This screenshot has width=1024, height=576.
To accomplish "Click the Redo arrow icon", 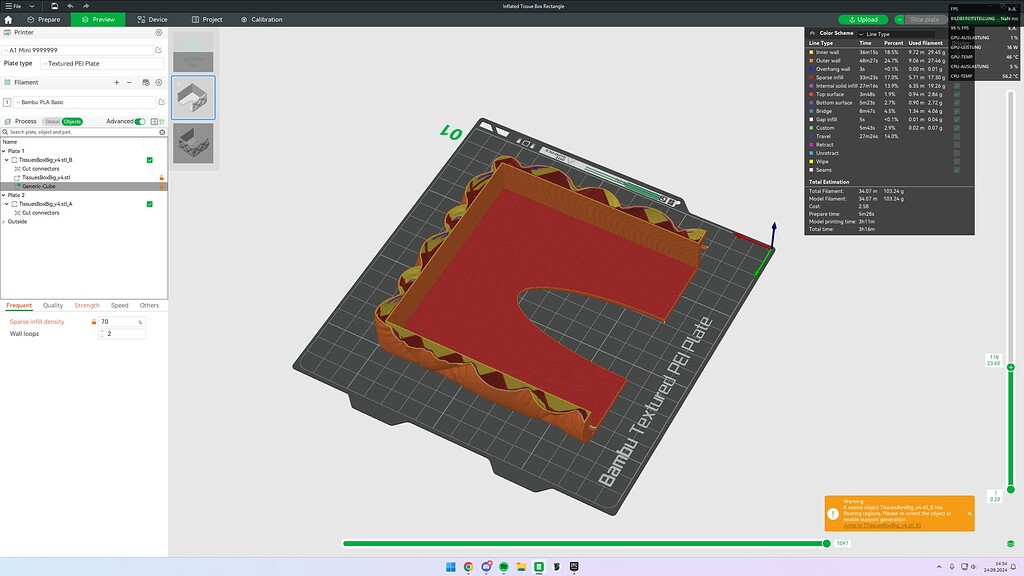I will click(x=86, y=6).
